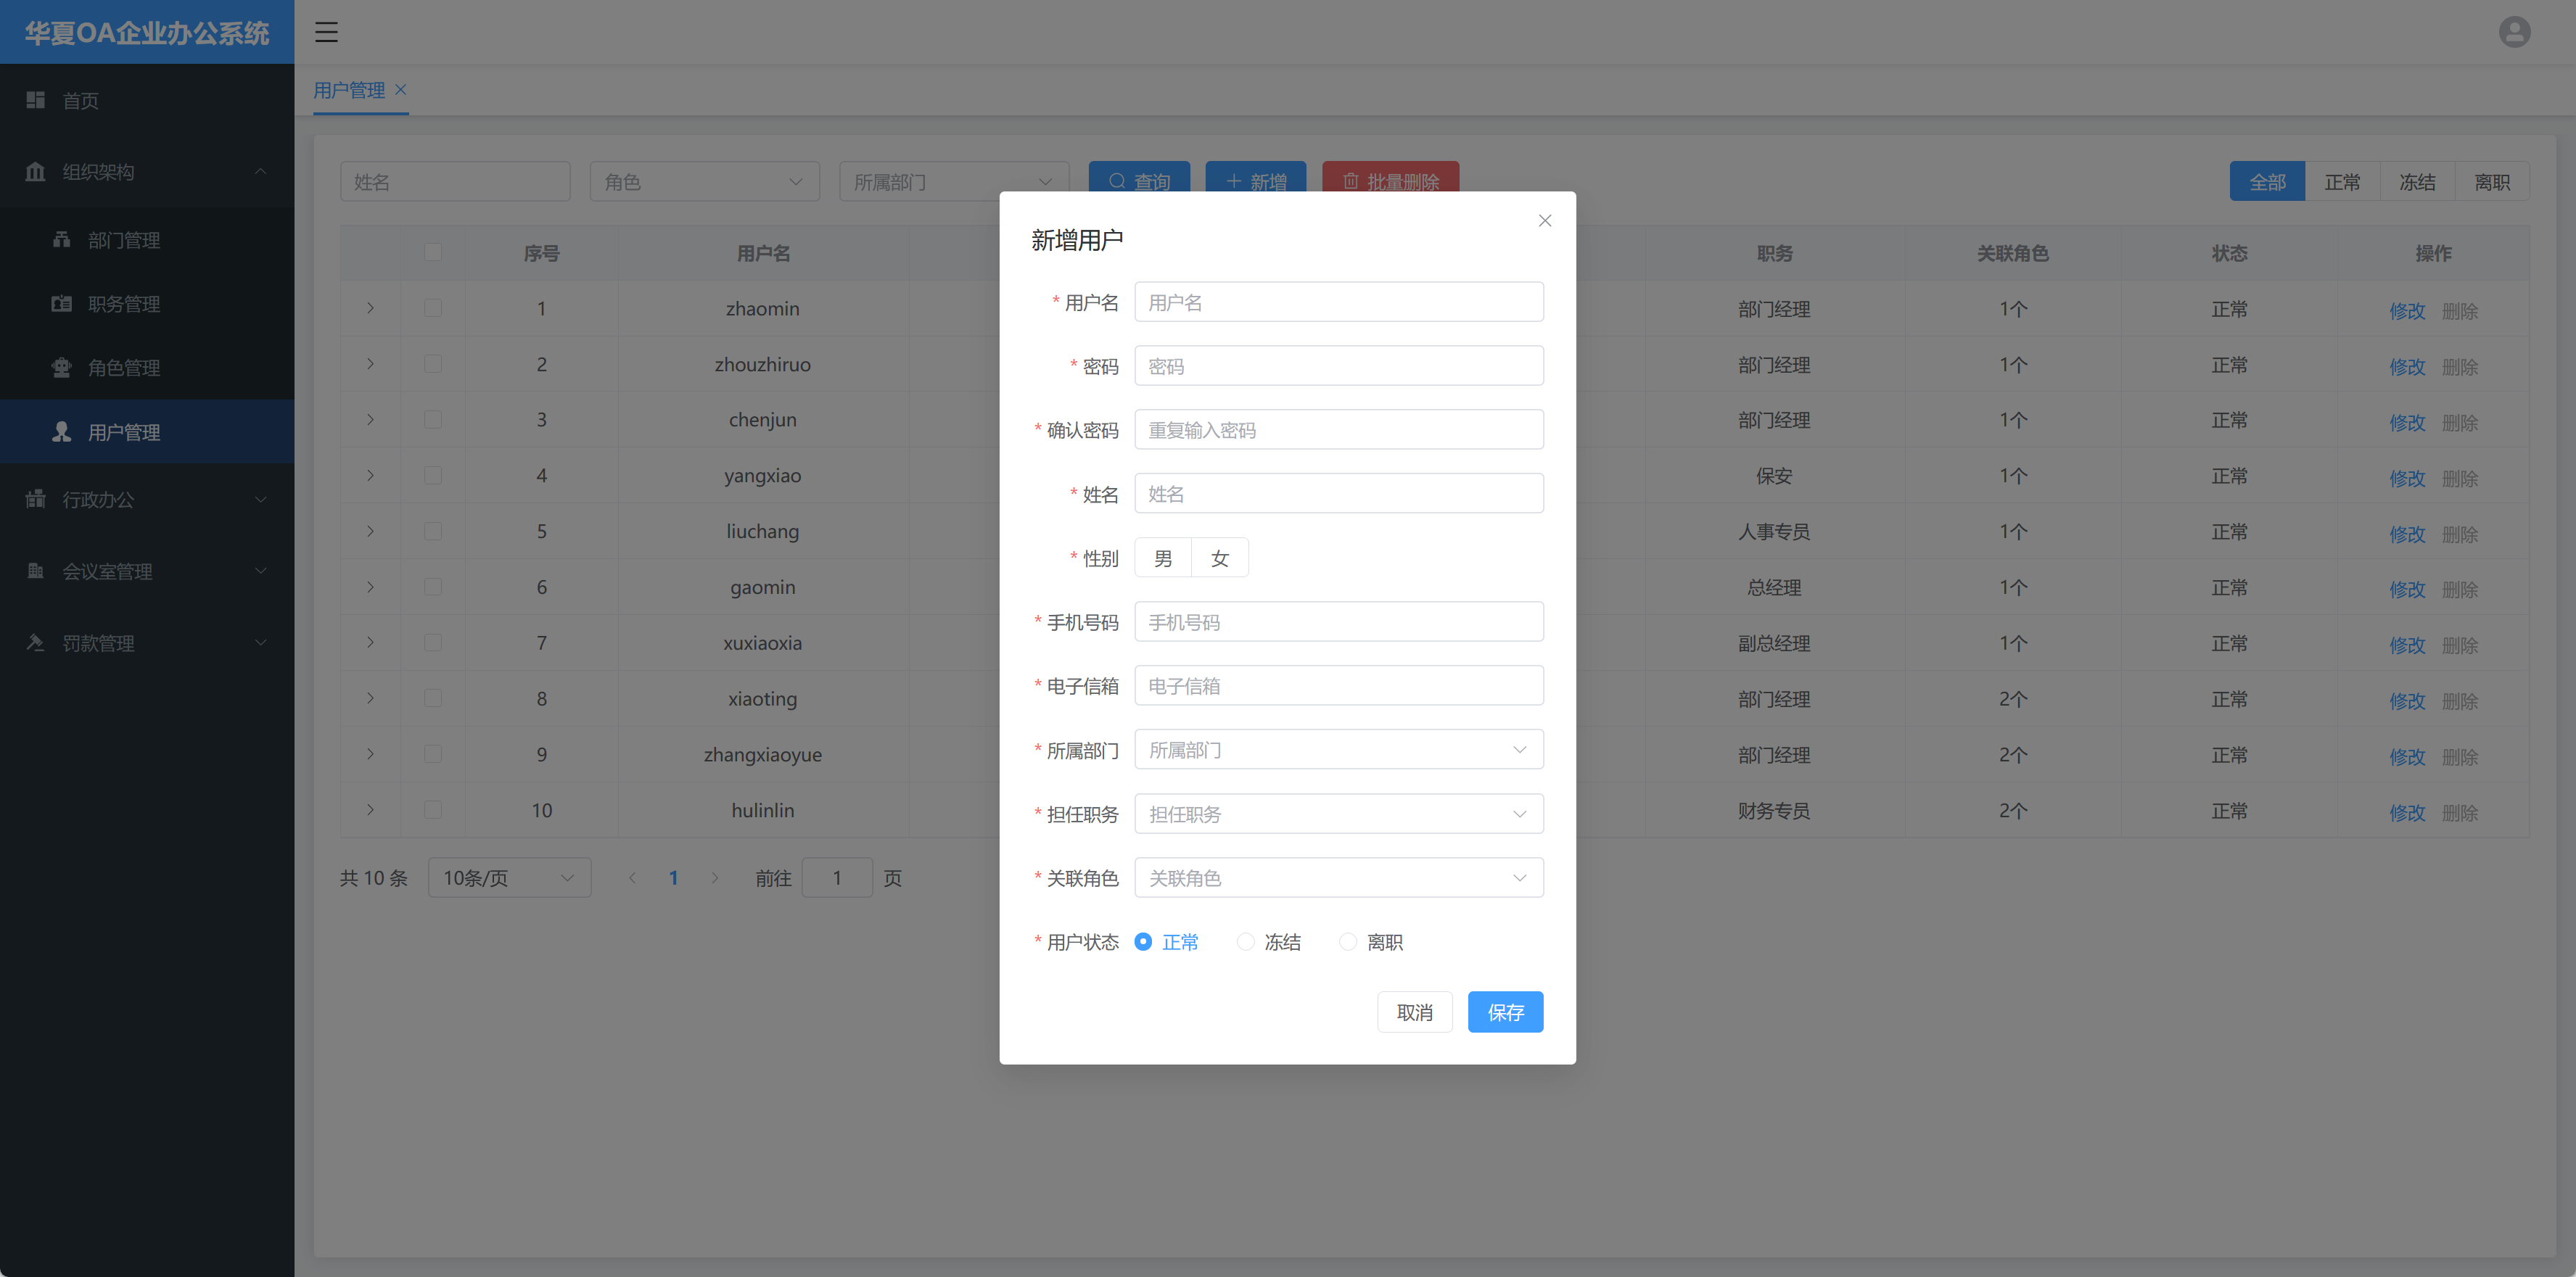This screenshot has width=2576, height=1277.
Task: Click the 职务管理 sidebar icon
Action: [62, 304]
